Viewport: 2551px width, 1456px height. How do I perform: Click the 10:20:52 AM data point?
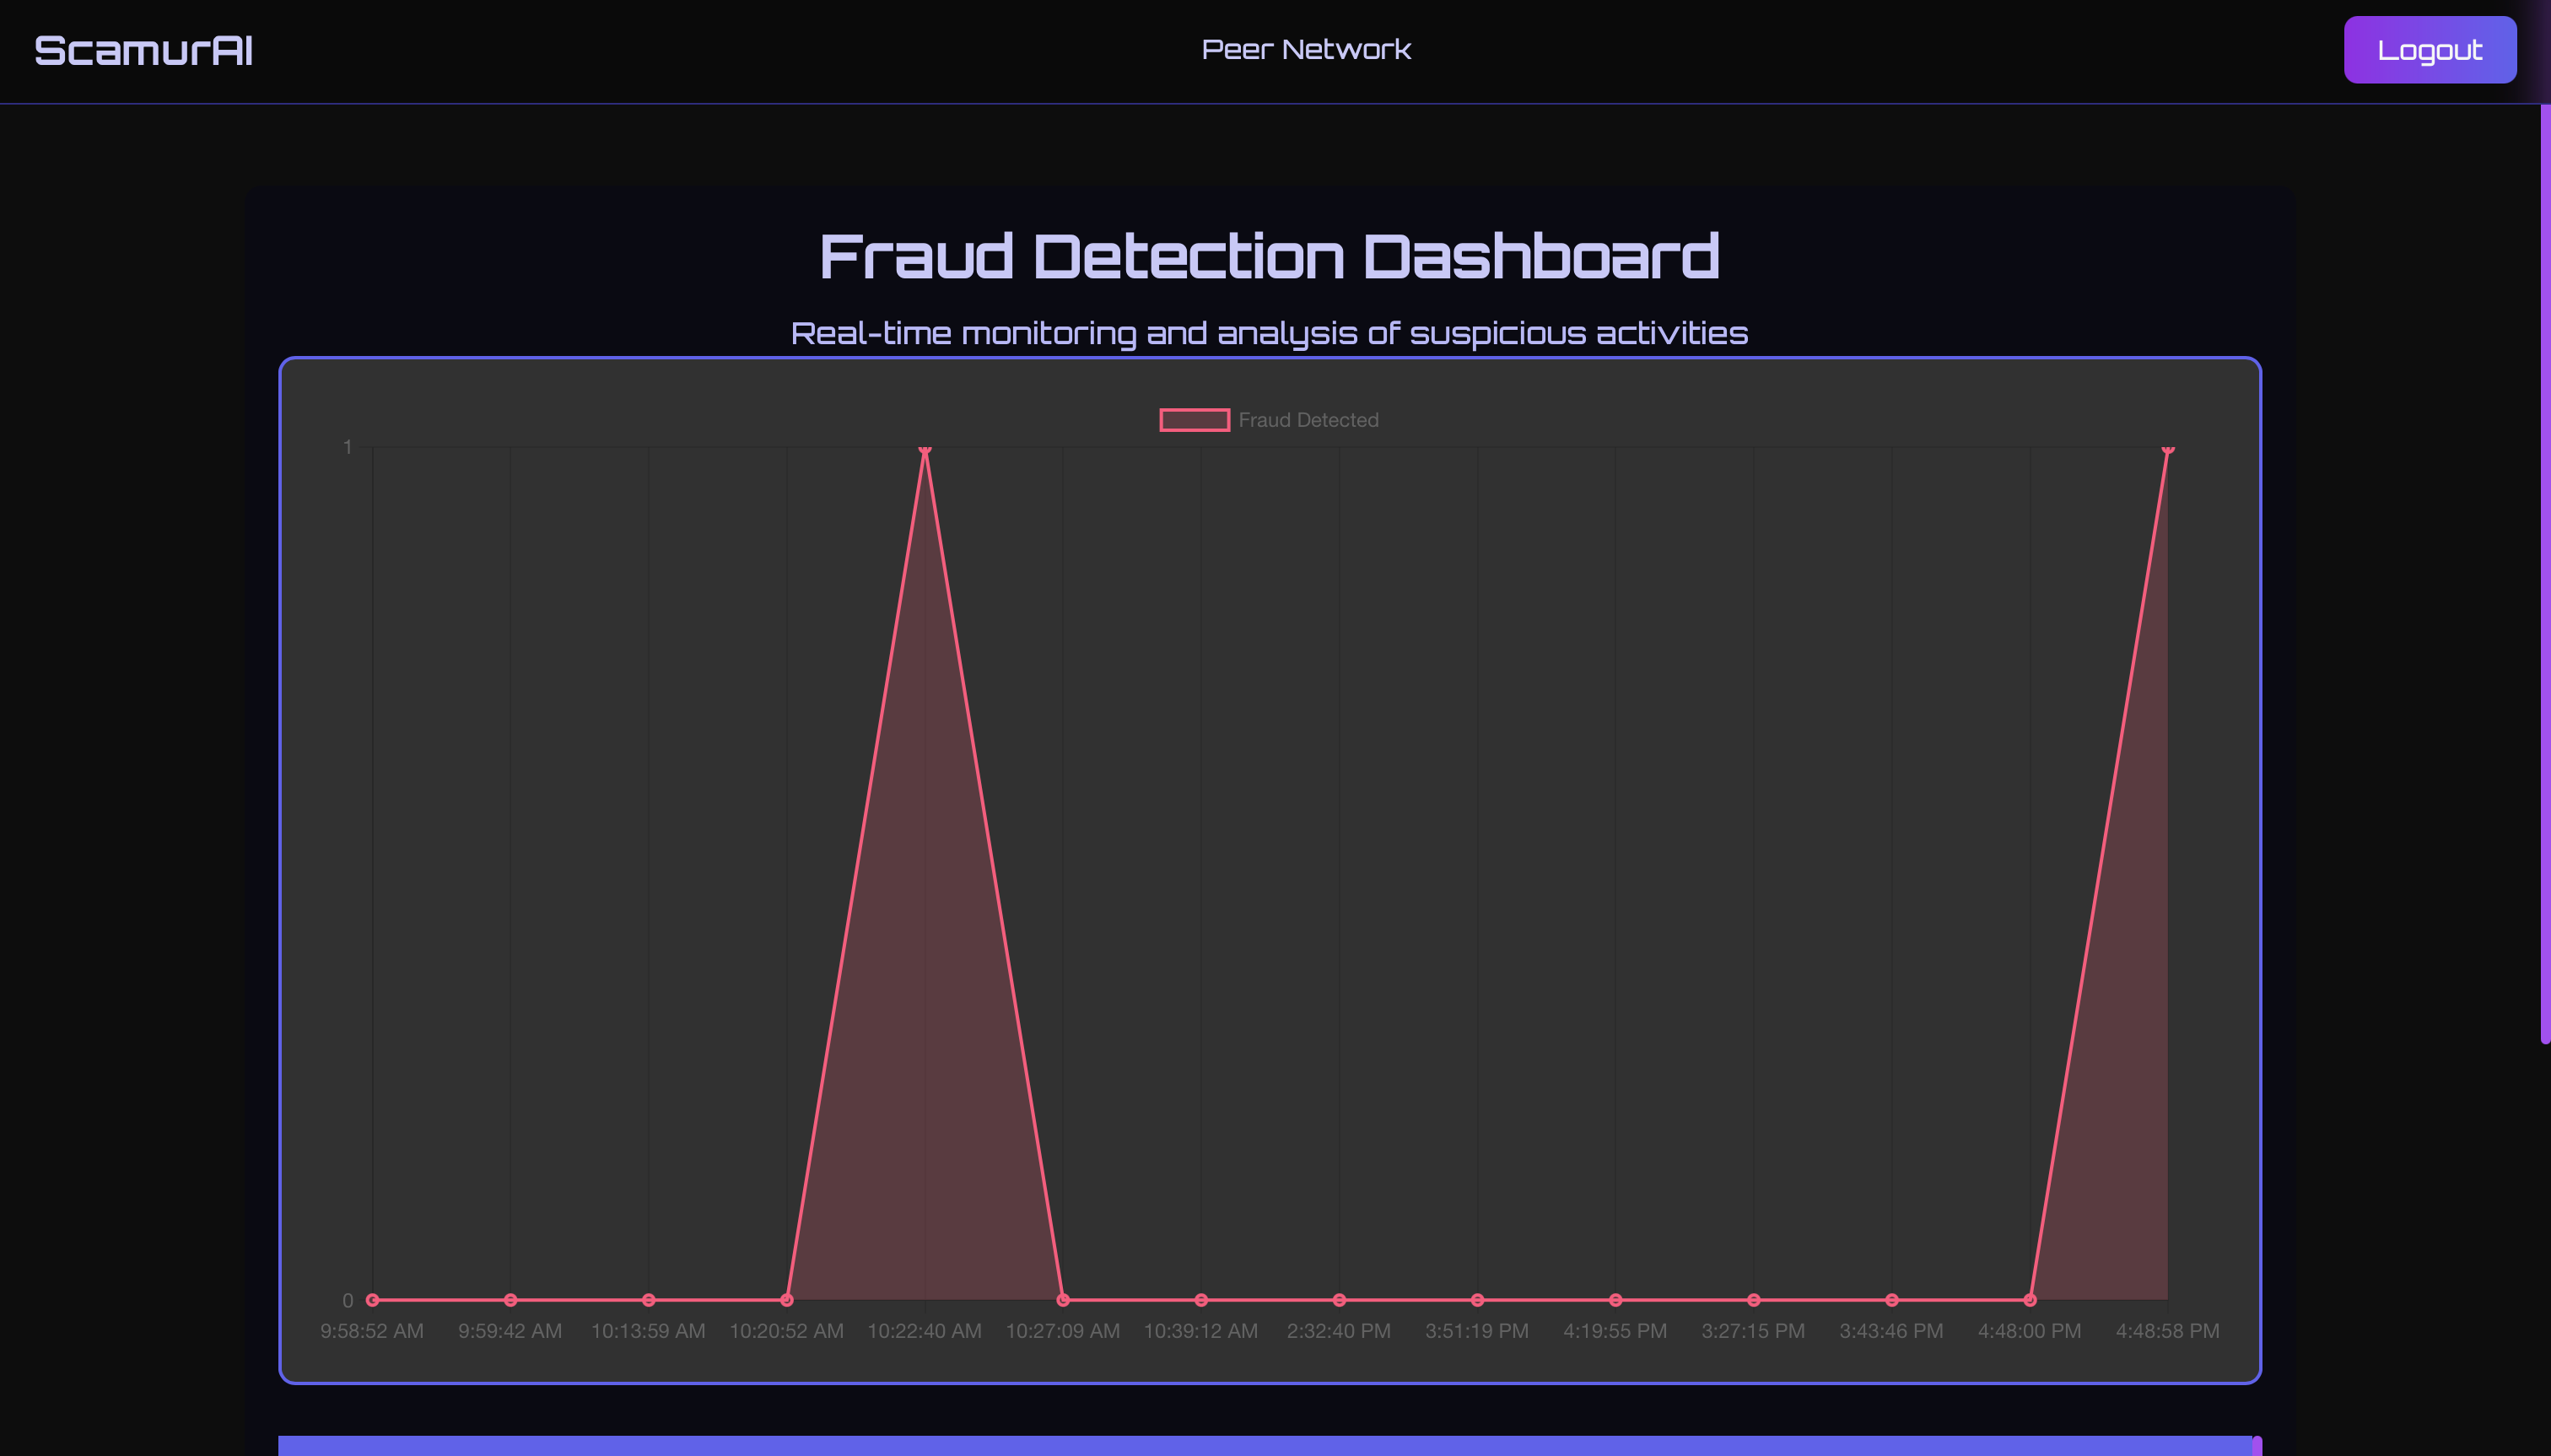pyautogui.click(x=786, y=1300)
